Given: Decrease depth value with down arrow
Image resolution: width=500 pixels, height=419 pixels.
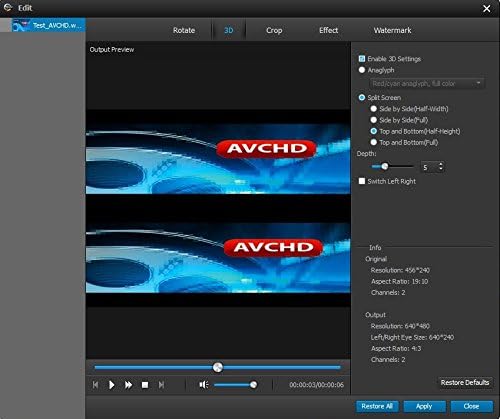Looking at the screenshot, I should [x=441, y=169].
